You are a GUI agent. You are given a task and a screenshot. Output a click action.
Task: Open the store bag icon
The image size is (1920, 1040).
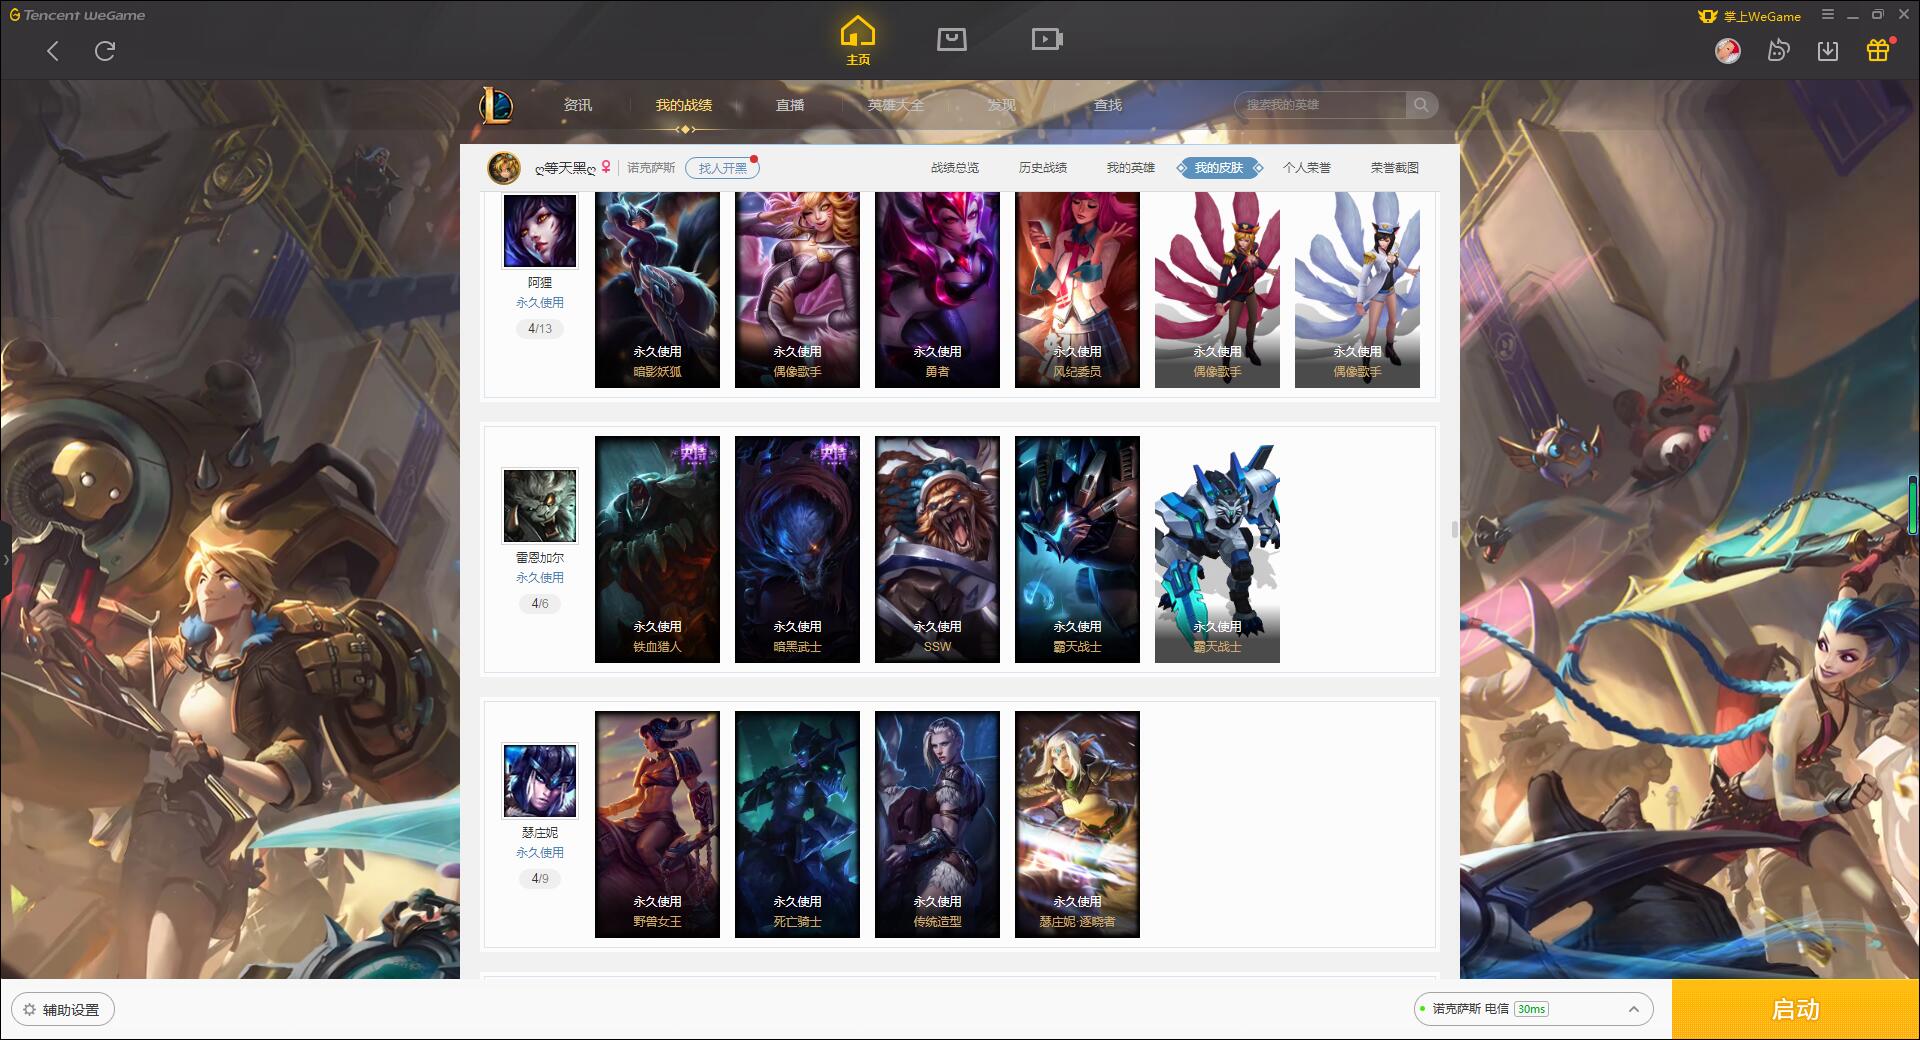[x=952, y=39]
